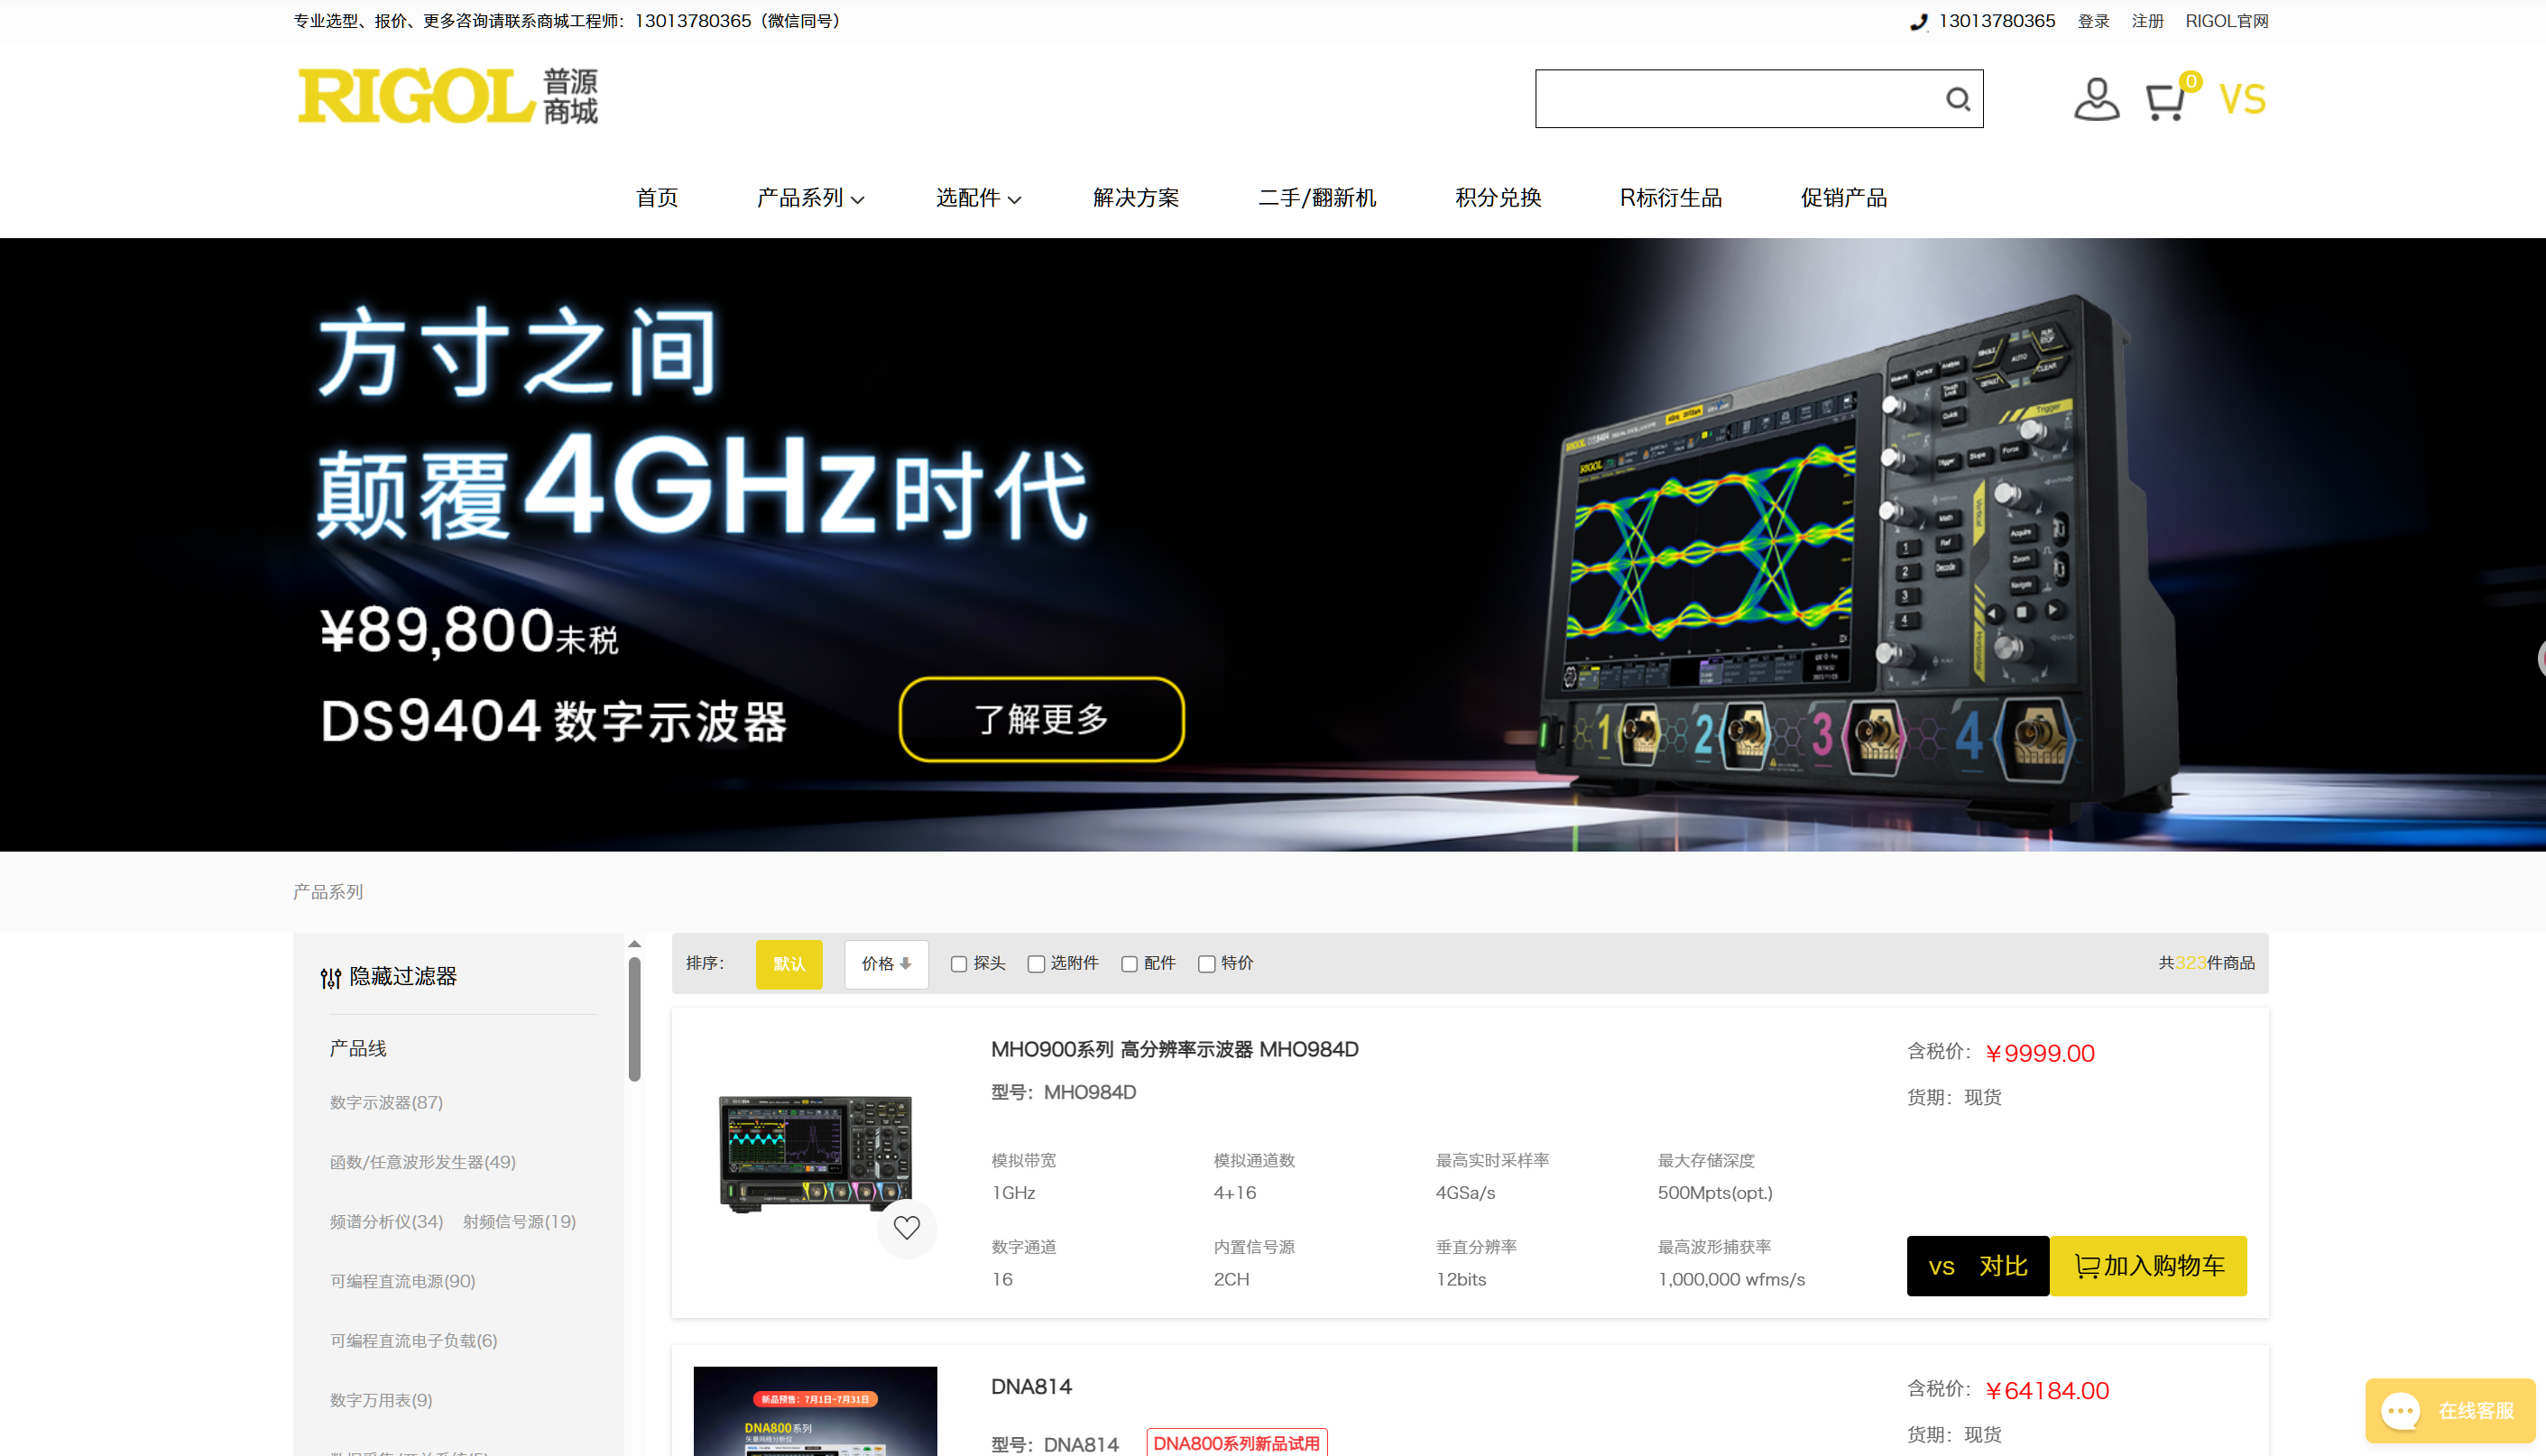This screenshot has width=2546, height=1456.
Task: Expand the 选配件 dropdown menu
Action: pyautogui.click(x=978, y=198)
